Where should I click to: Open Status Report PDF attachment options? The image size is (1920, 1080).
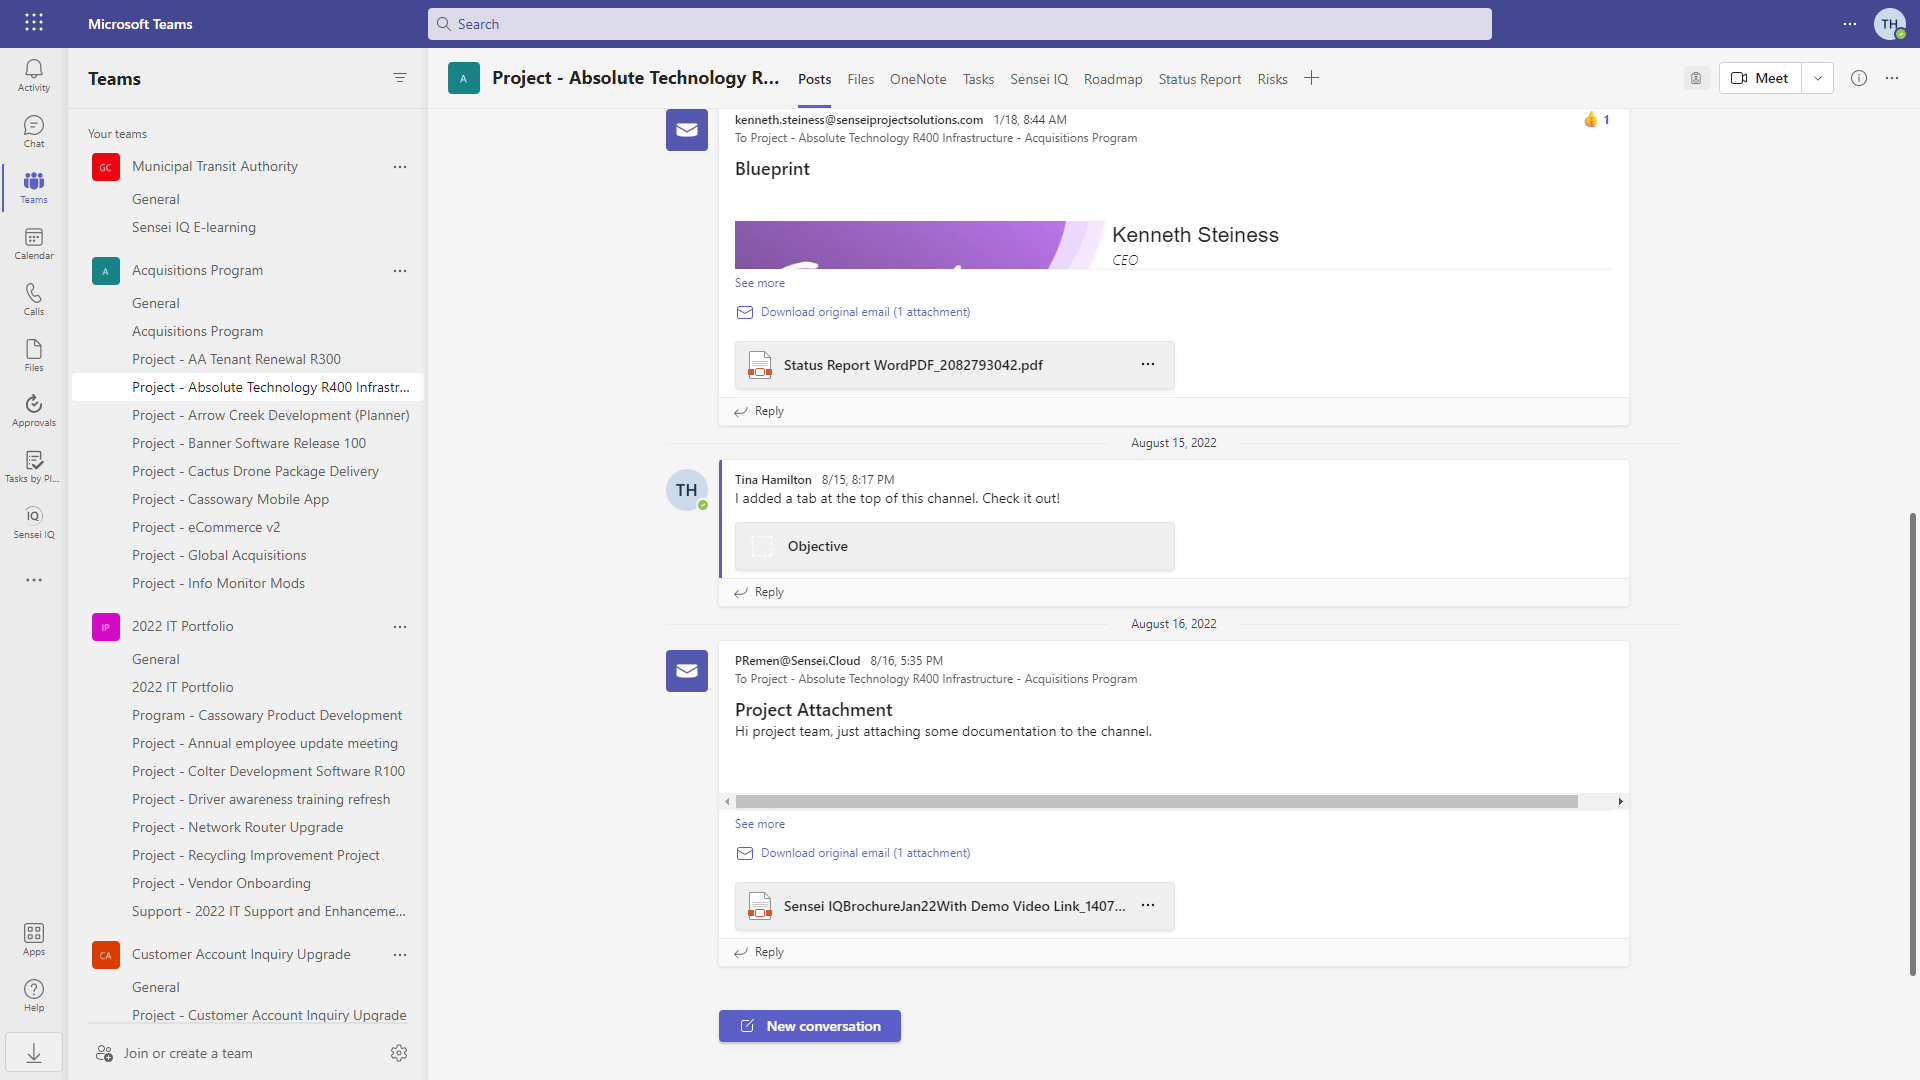[1148, 365]
